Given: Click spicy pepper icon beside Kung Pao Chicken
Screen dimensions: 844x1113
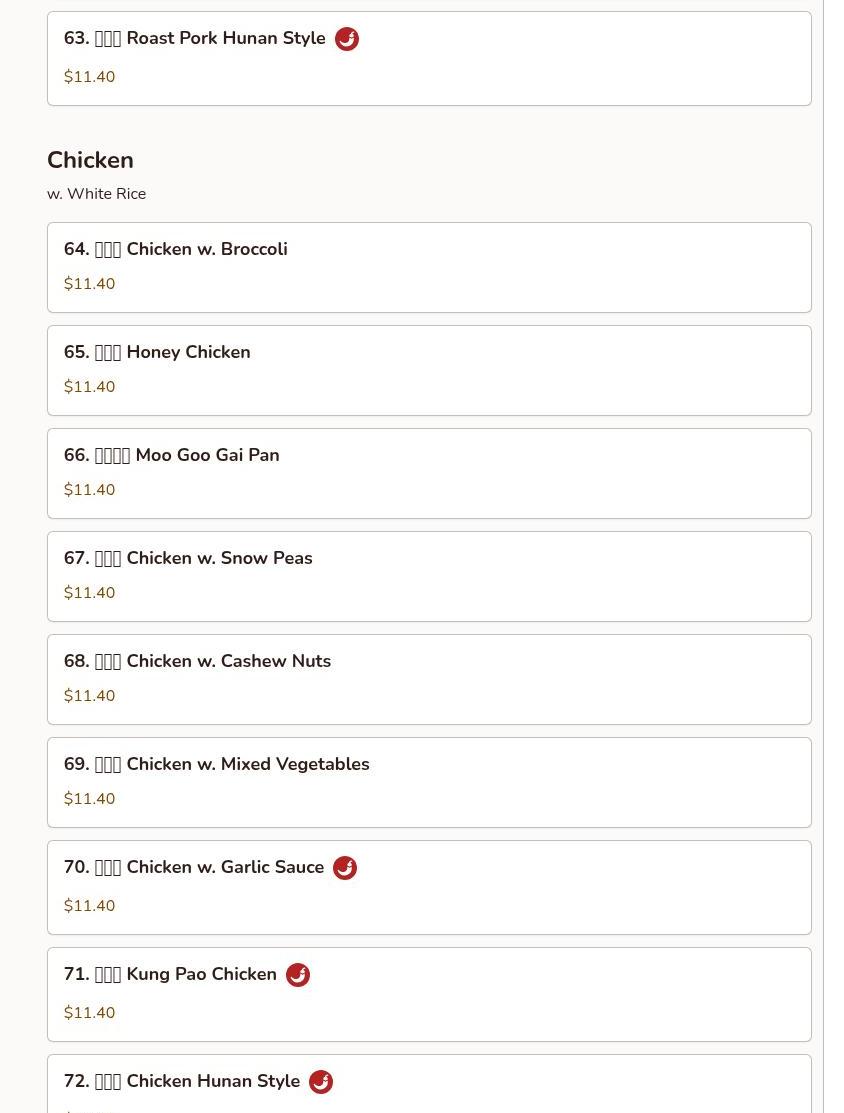Looking at the screenshot, I should pyautogui.click(x=298, y=975).
